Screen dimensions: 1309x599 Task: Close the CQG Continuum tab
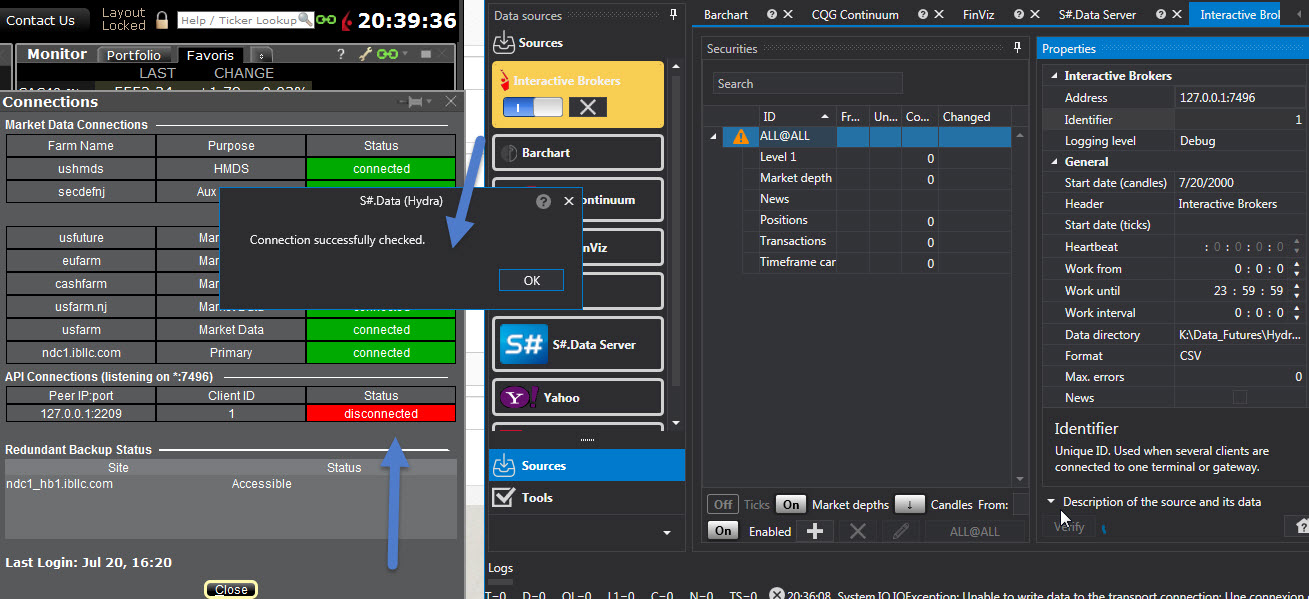939,15
